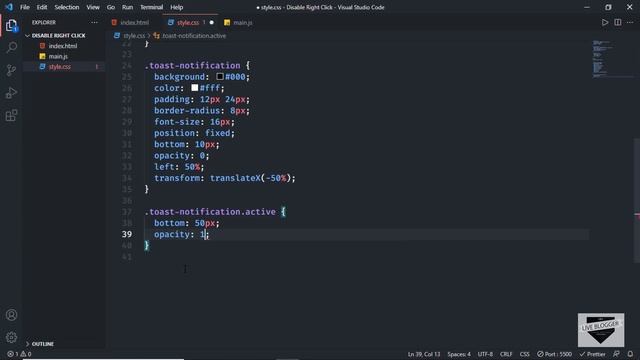This screenshot has height=360, width=640.
Task: Click the 'transform: translateX(-50%);' line
Action: pos(225,178)
